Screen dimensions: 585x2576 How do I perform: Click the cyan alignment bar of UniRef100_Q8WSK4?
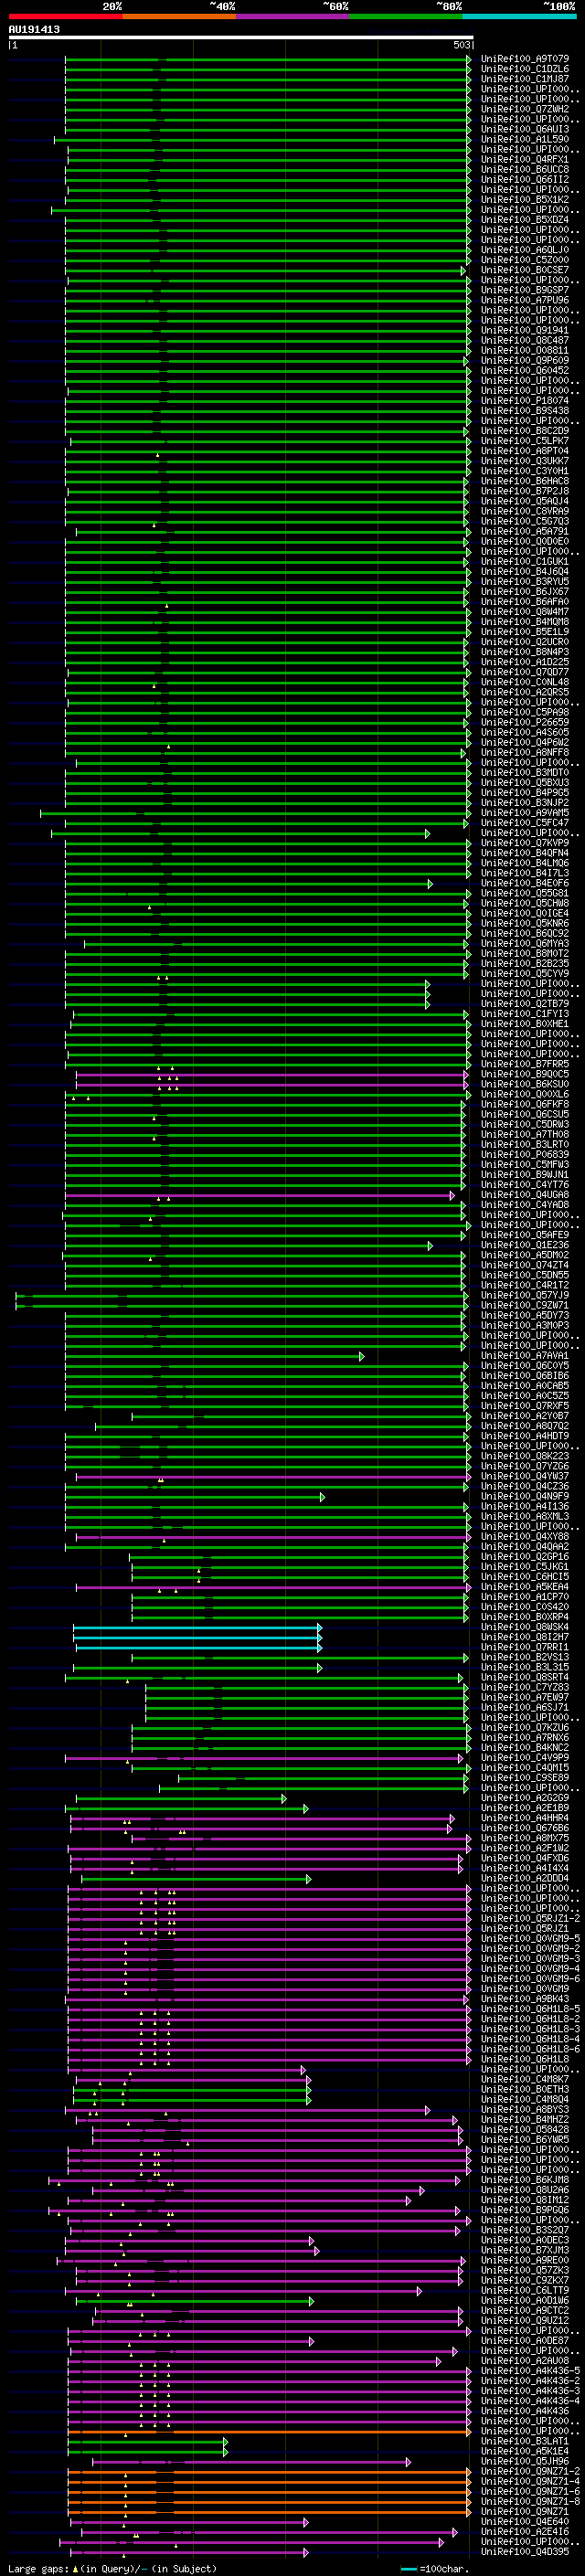click(x=197, y=1627)
